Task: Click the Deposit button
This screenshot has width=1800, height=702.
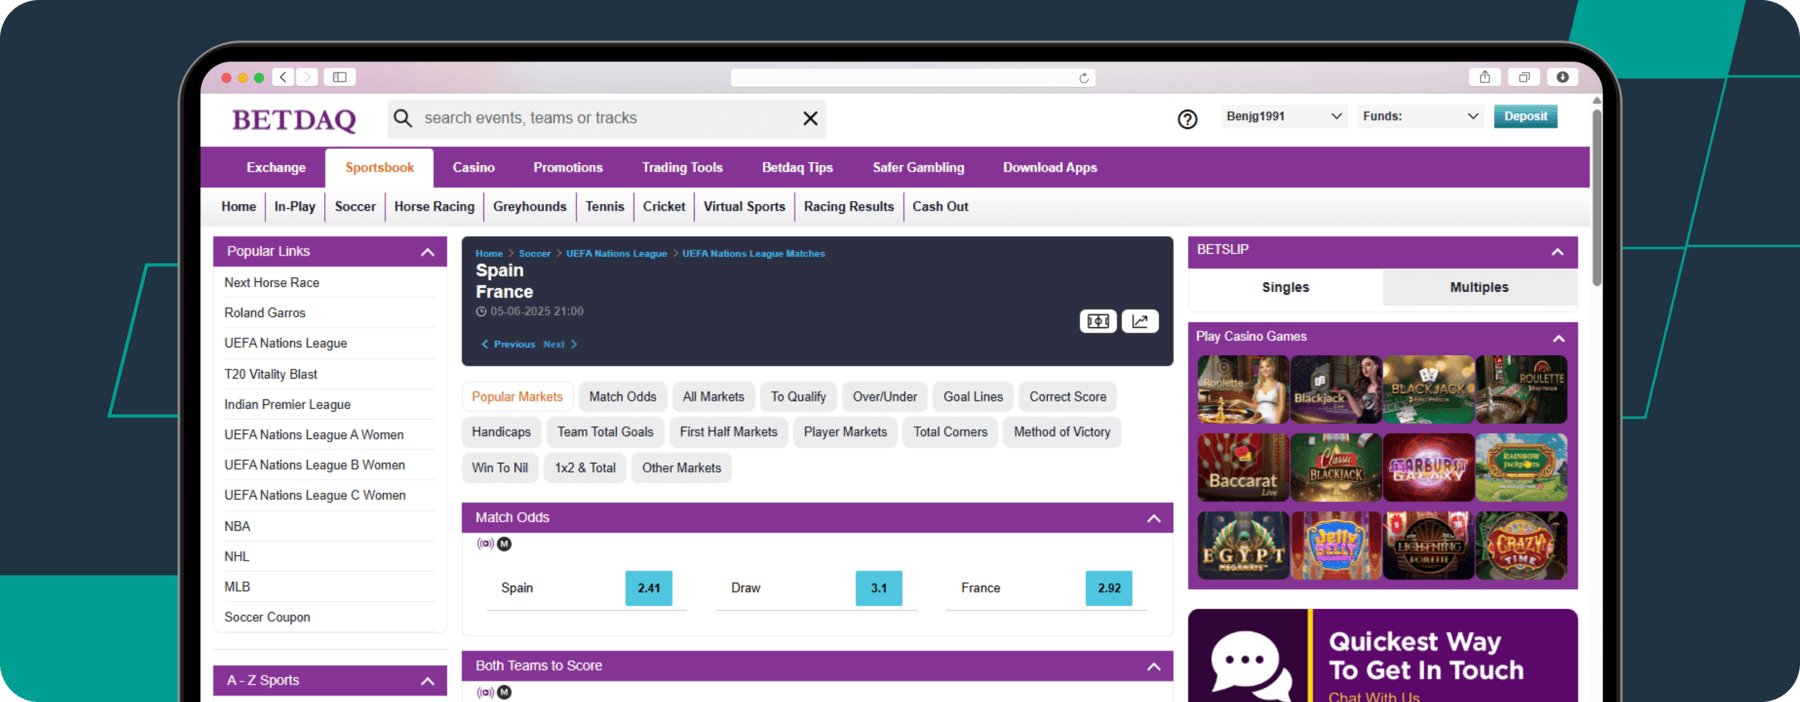Action: click(1525, 116)
